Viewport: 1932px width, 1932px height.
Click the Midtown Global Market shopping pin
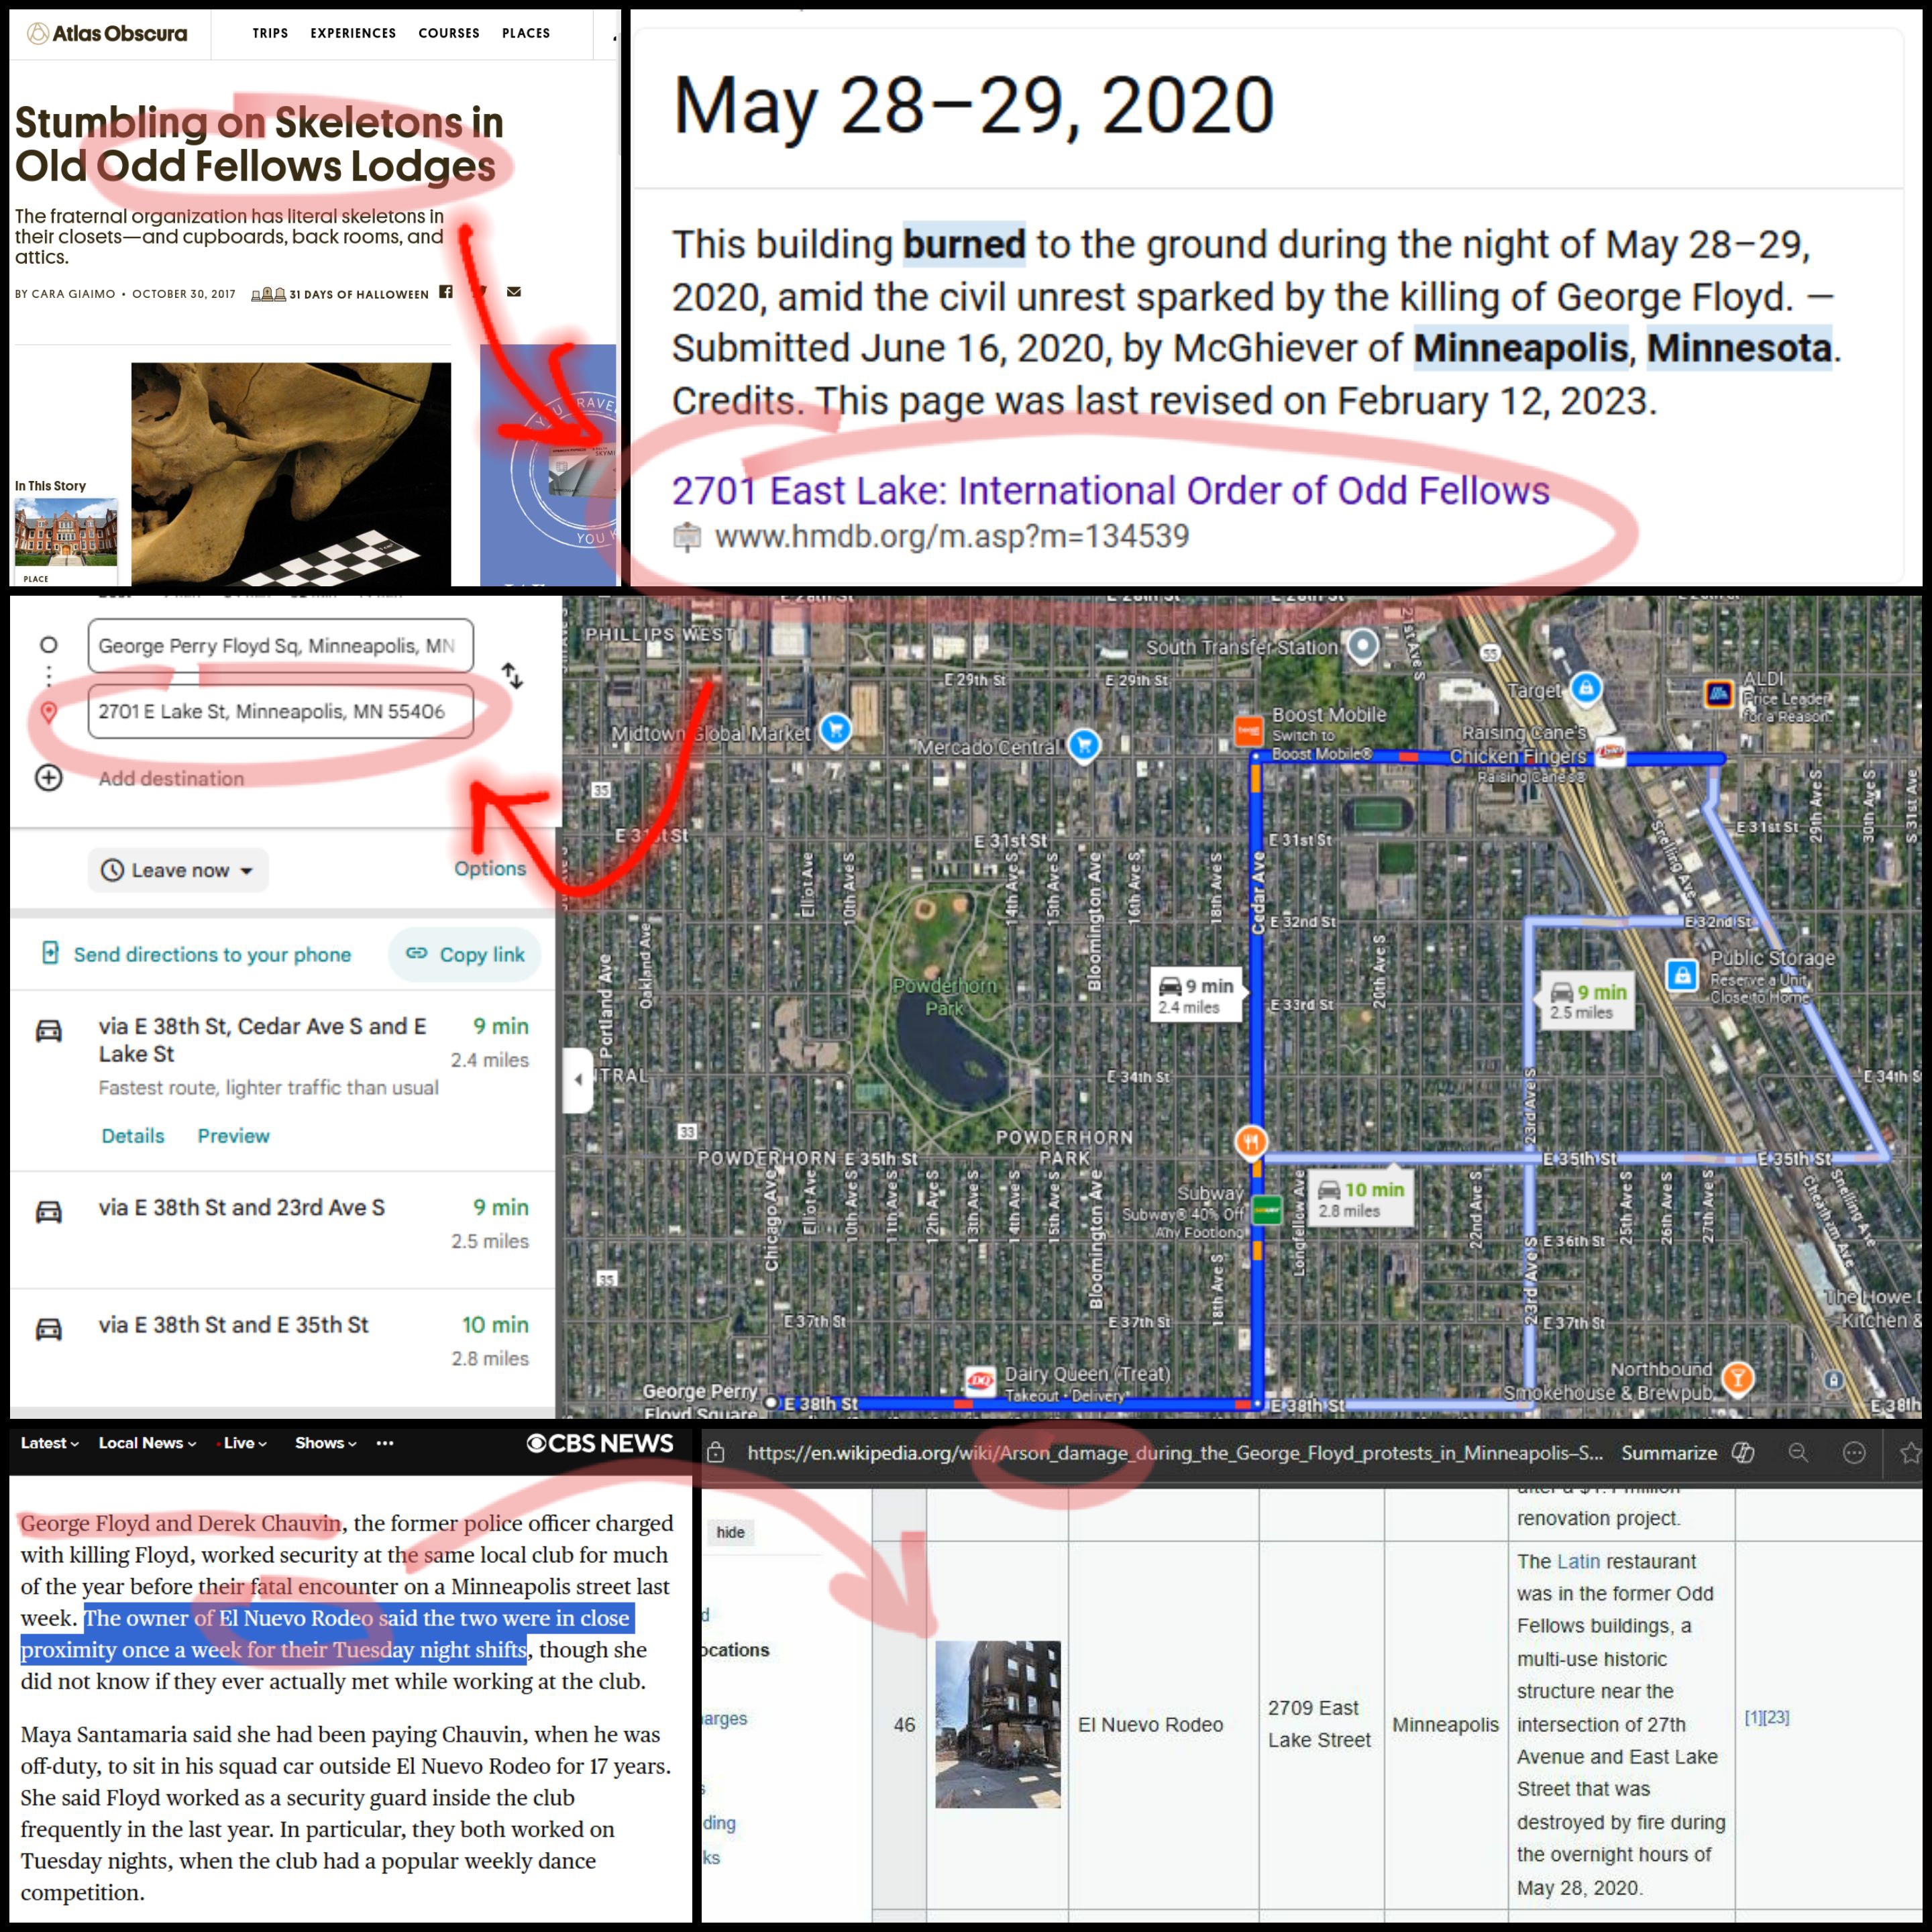click(835, 730)
